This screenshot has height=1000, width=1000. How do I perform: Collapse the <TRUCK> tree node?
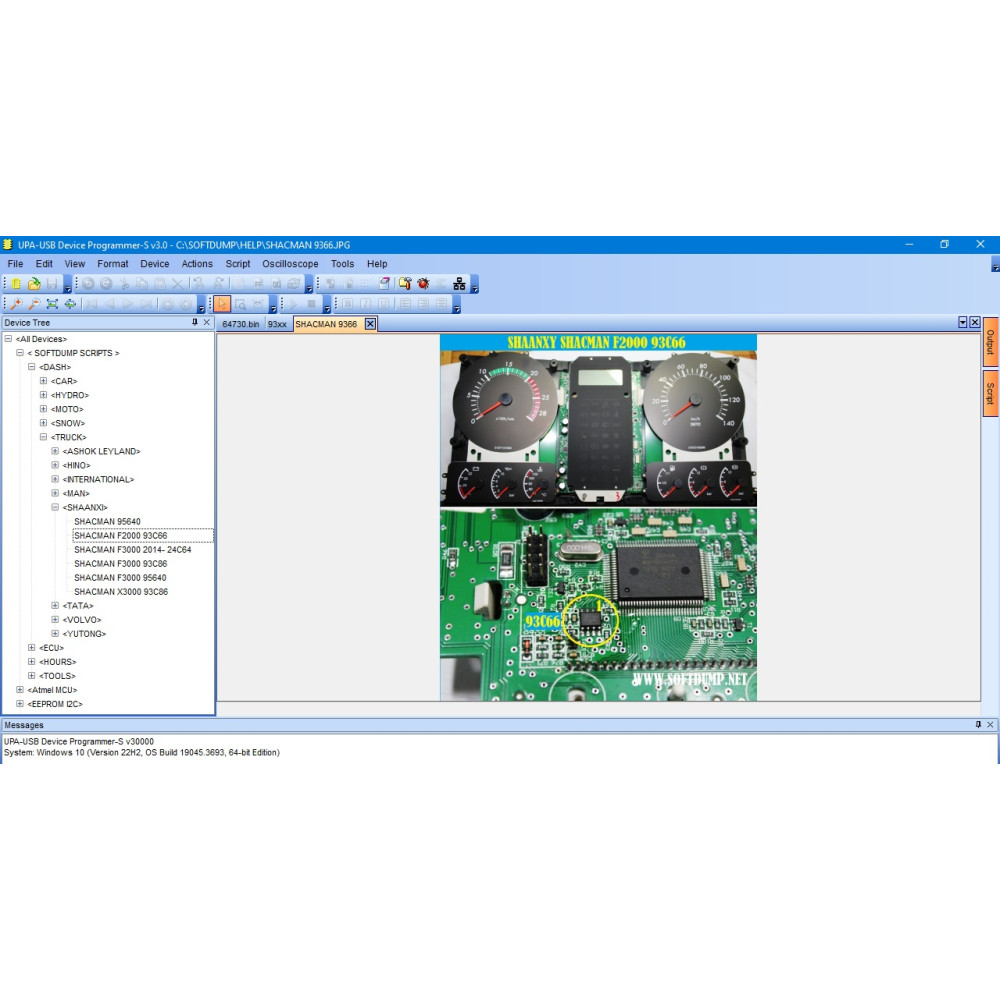point(43,437)
